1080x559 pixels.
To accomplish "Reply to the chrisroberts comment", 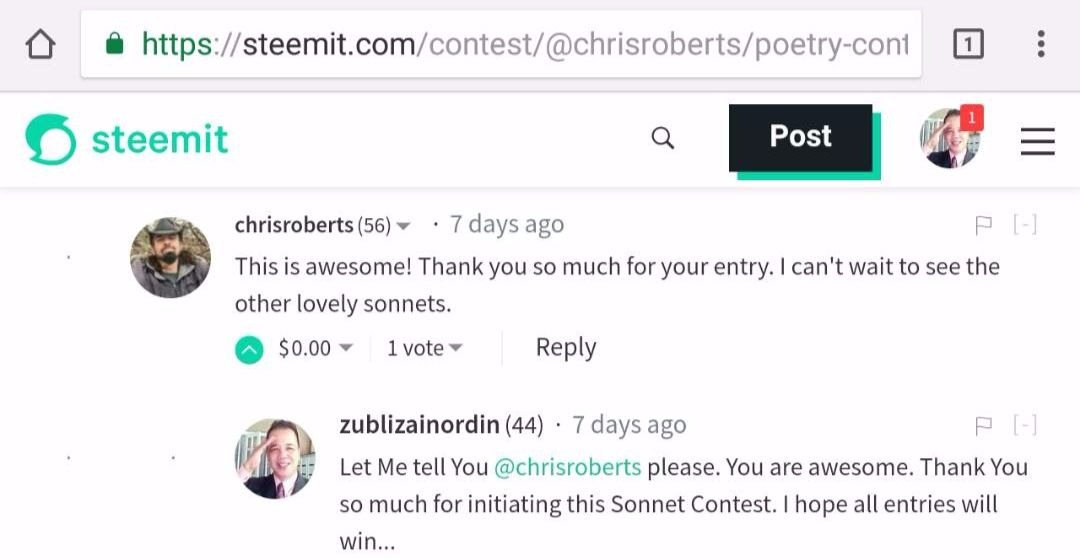I will [566, 348].
